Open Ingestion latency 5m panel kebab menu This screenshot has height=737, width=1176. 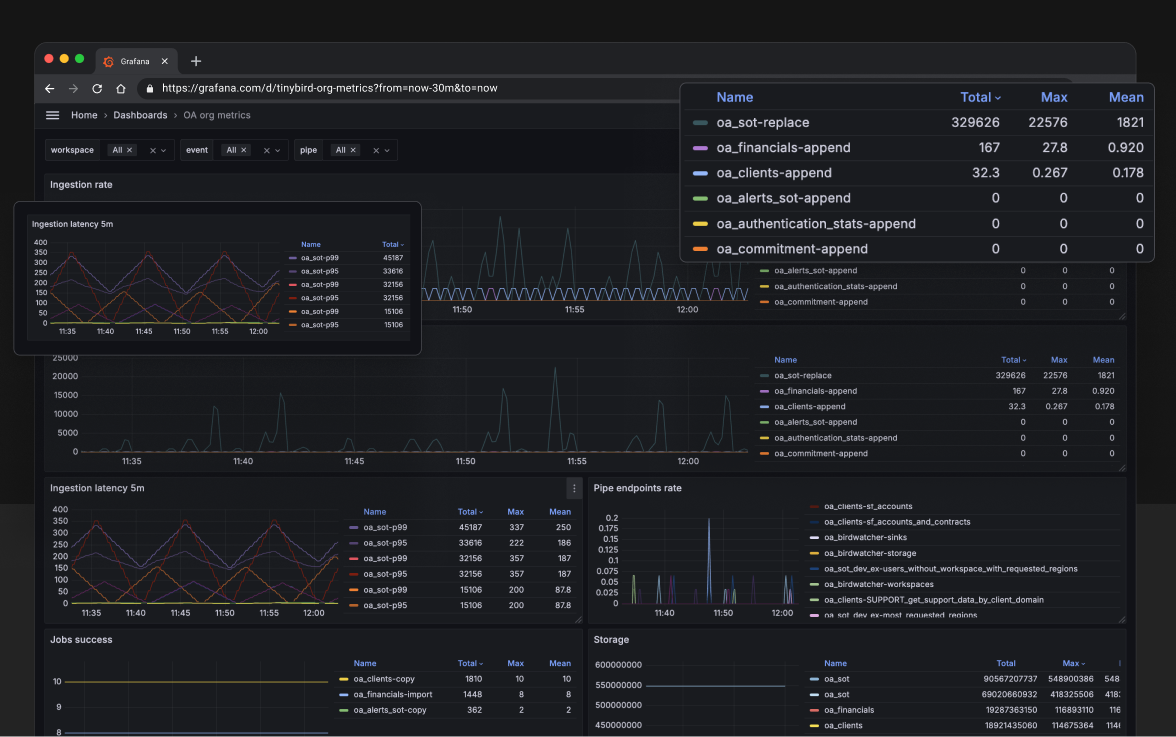573,488
